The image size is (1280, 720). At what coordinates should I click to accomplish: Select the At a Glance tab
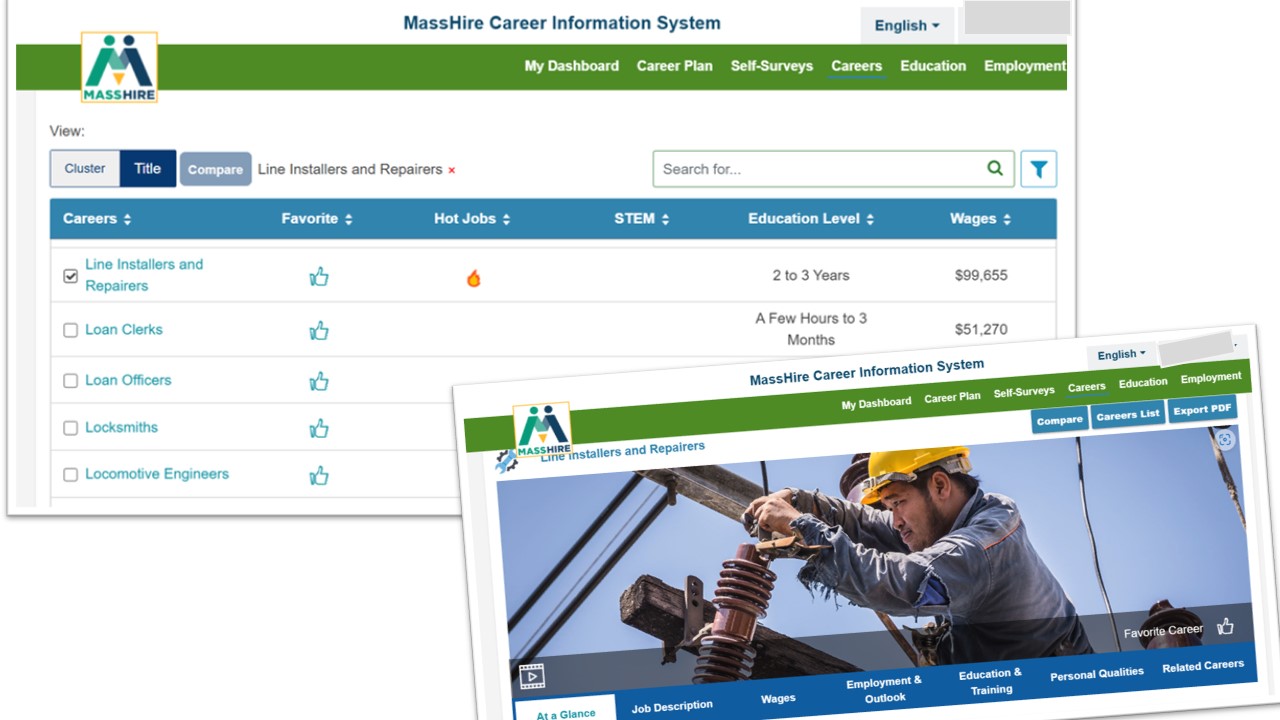566,714
